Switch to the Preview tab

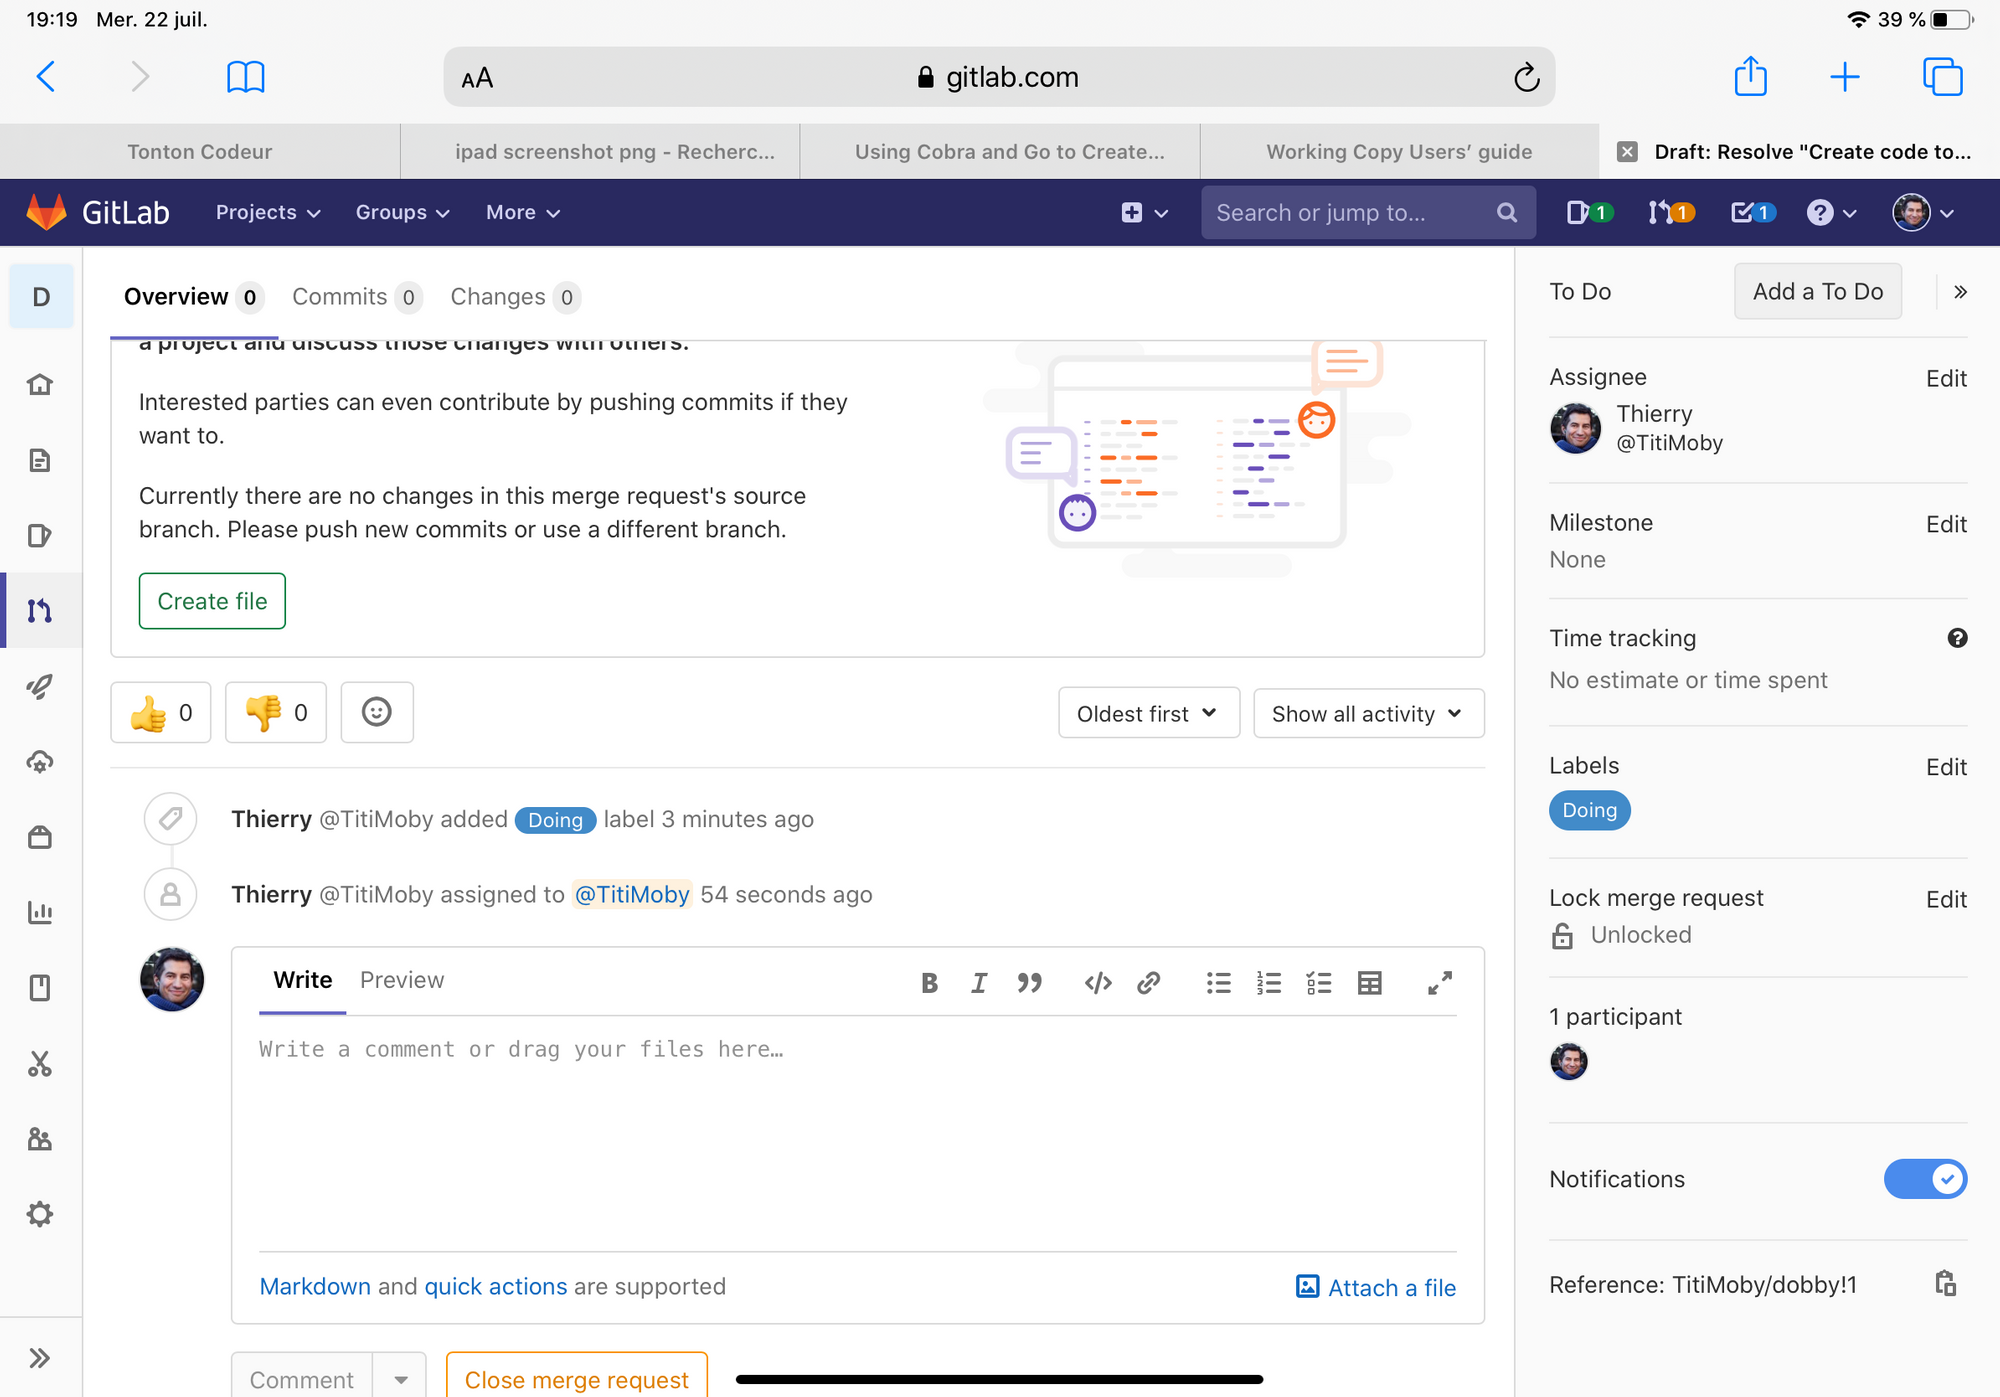point(401,980)
